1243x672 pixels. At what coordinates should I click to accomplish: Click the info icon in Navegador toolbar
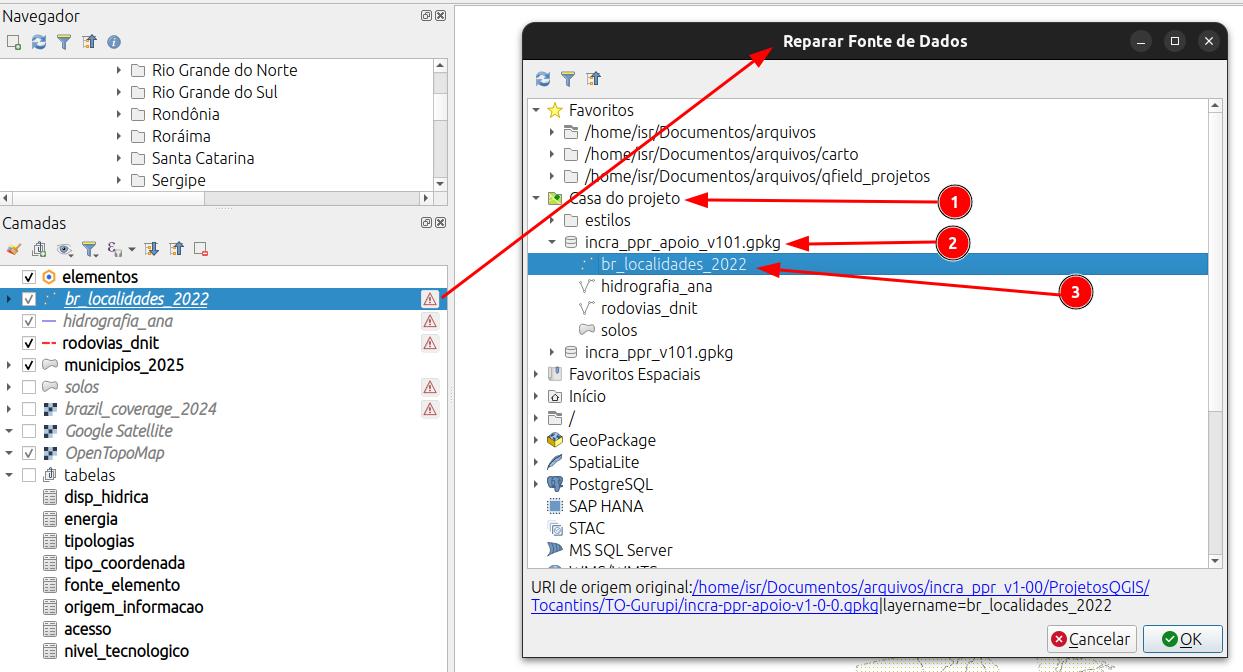(x=114, y=42)
